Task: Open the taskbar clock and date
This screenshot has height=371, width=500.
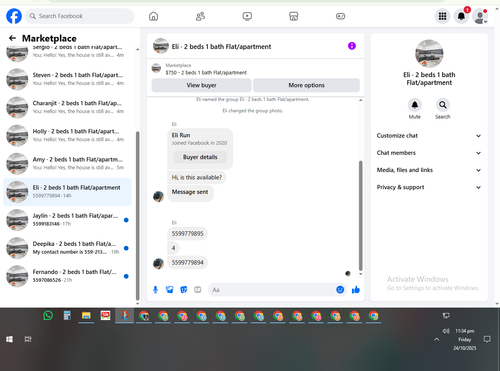Action: 465,339
